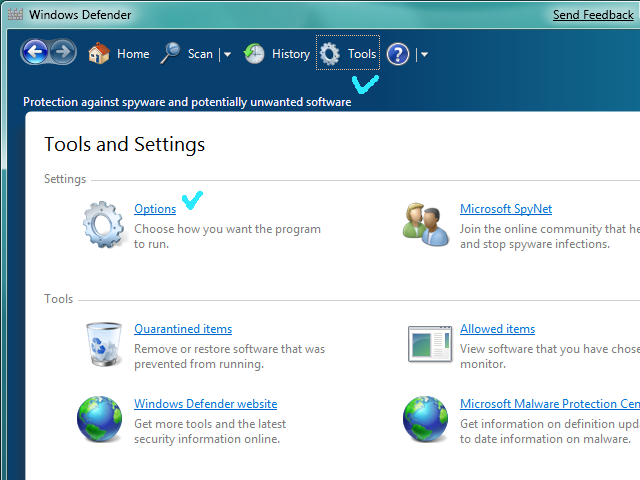This screenshot has height=480, width=640.
Task: Expand the Help options dropdown arrow
Action: (424, 54)
